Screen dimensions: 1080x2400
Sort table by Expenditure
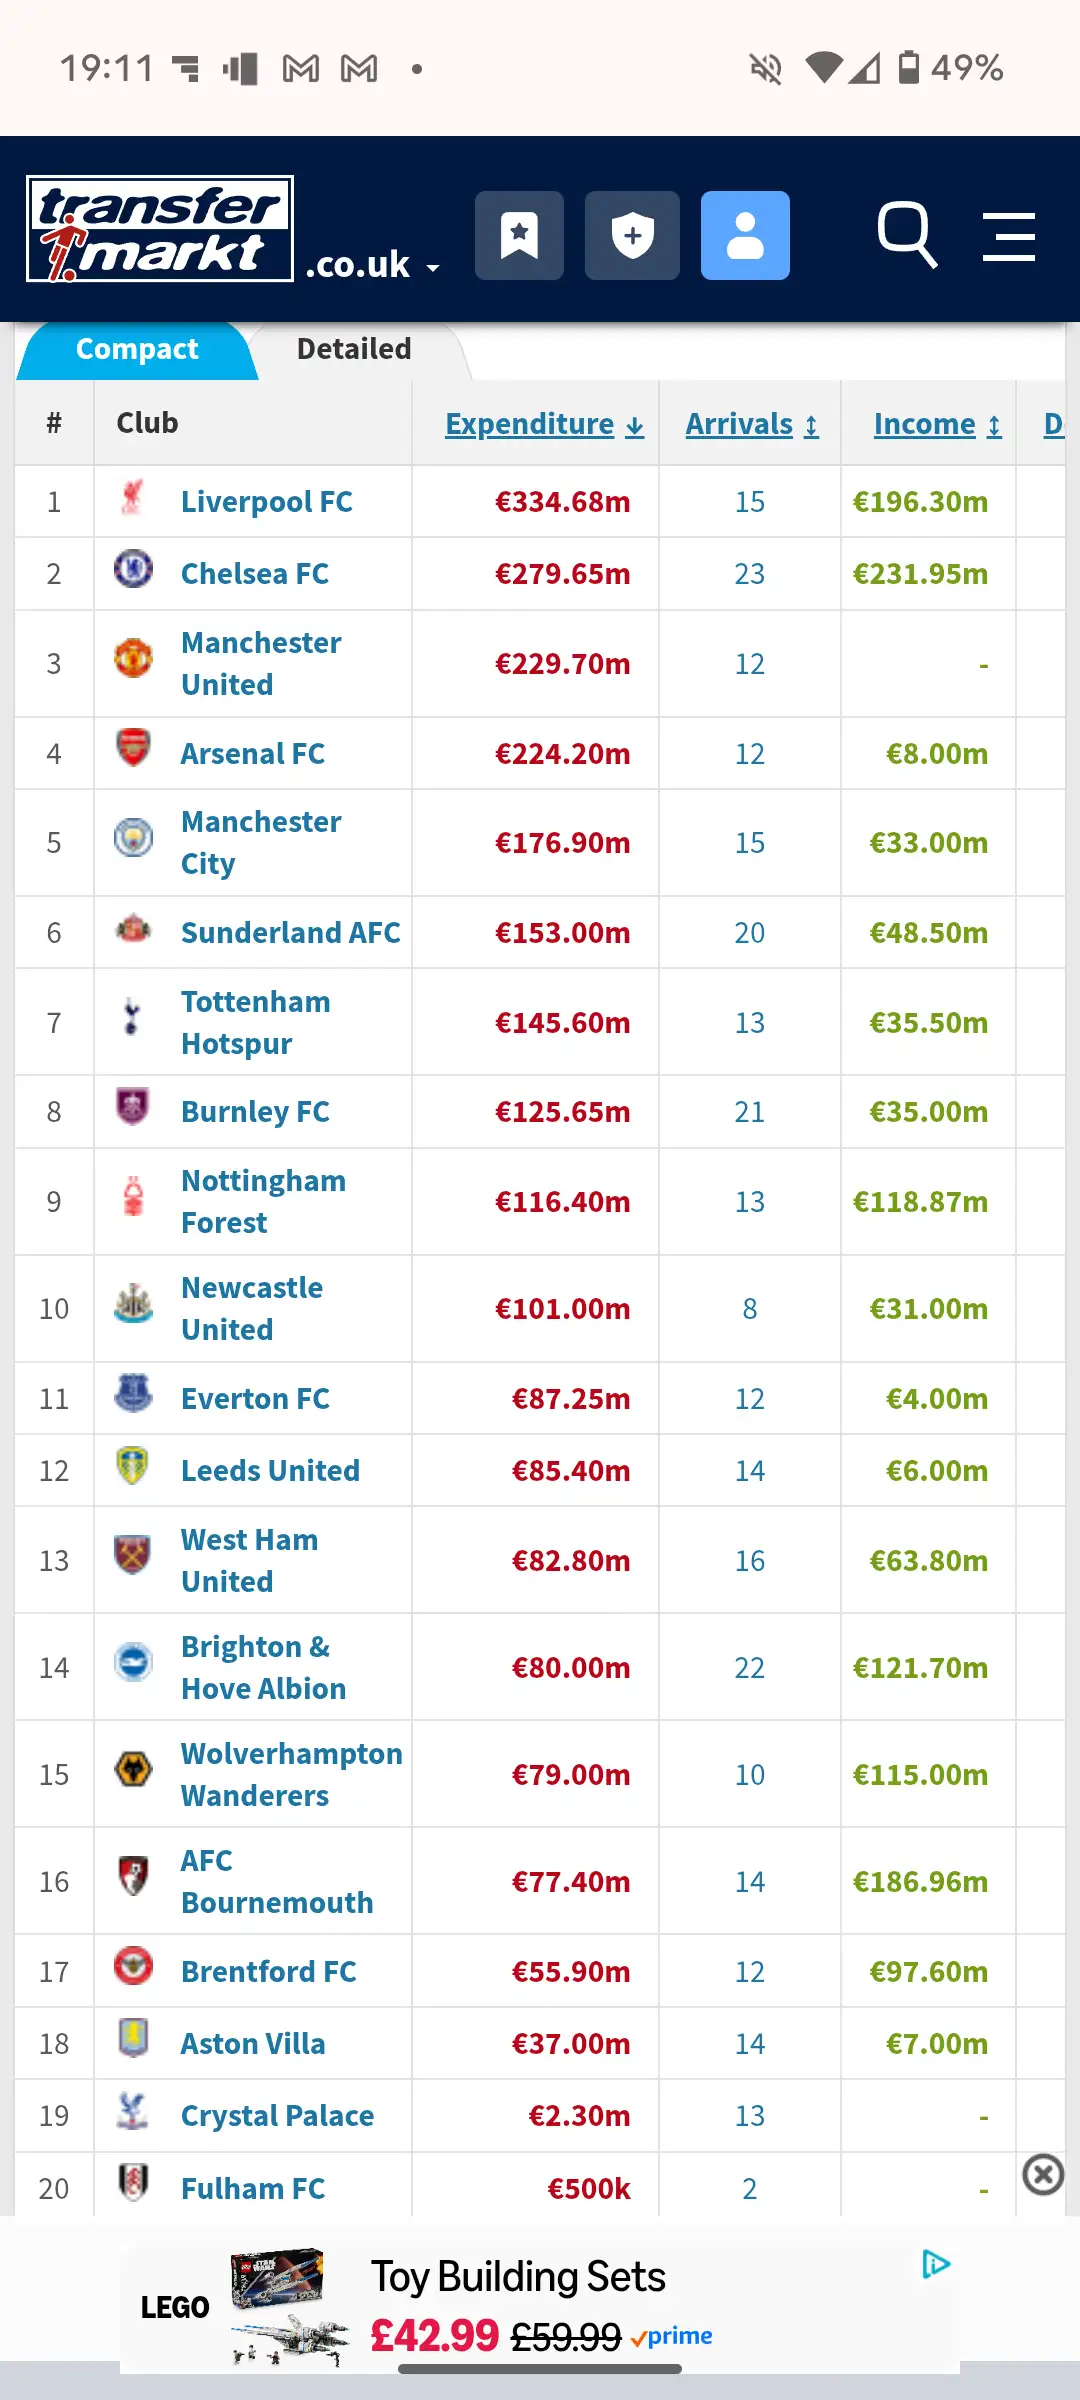point(544,424)
